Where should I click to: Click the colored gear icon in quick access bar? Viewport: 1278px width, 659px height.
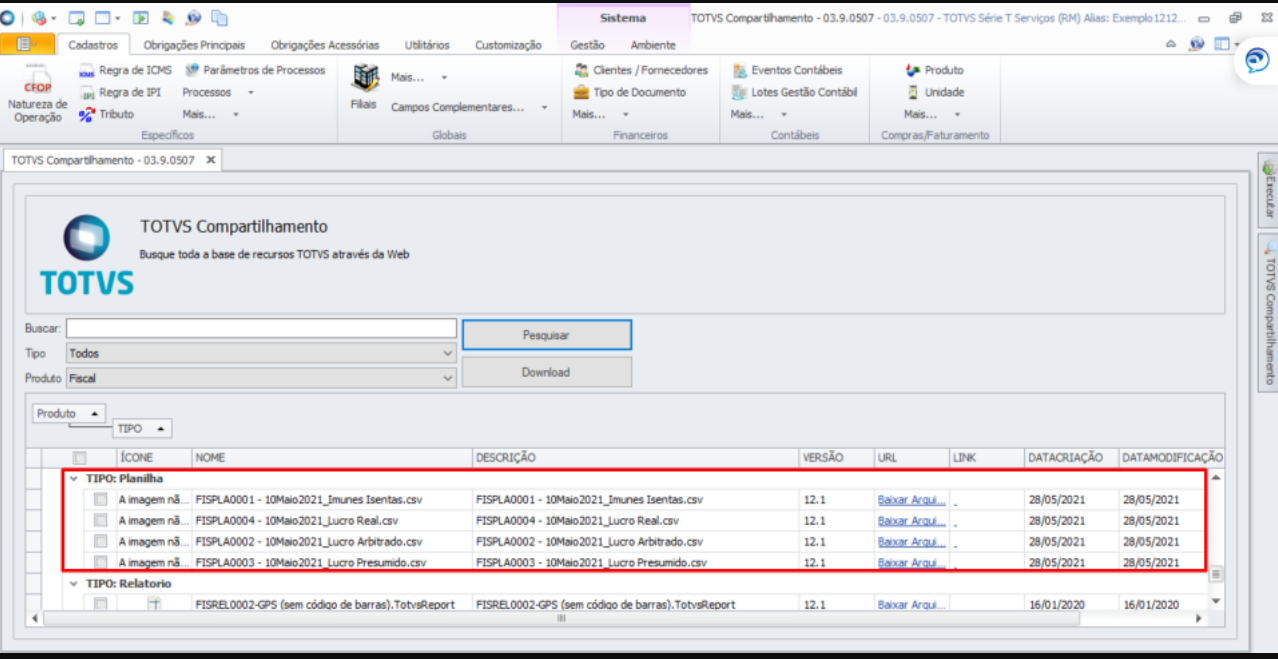(38, 18)
